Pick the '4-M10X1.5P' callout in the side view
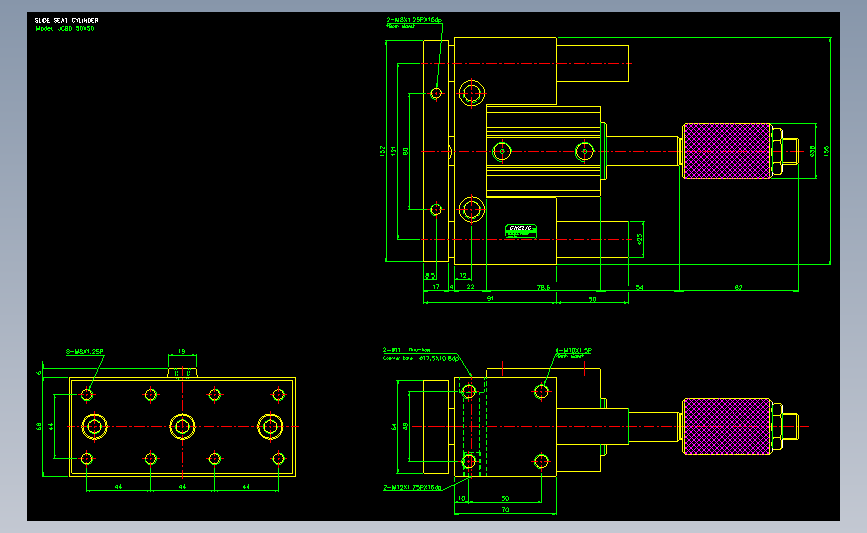The image size is (867, 533). point(573,351)
